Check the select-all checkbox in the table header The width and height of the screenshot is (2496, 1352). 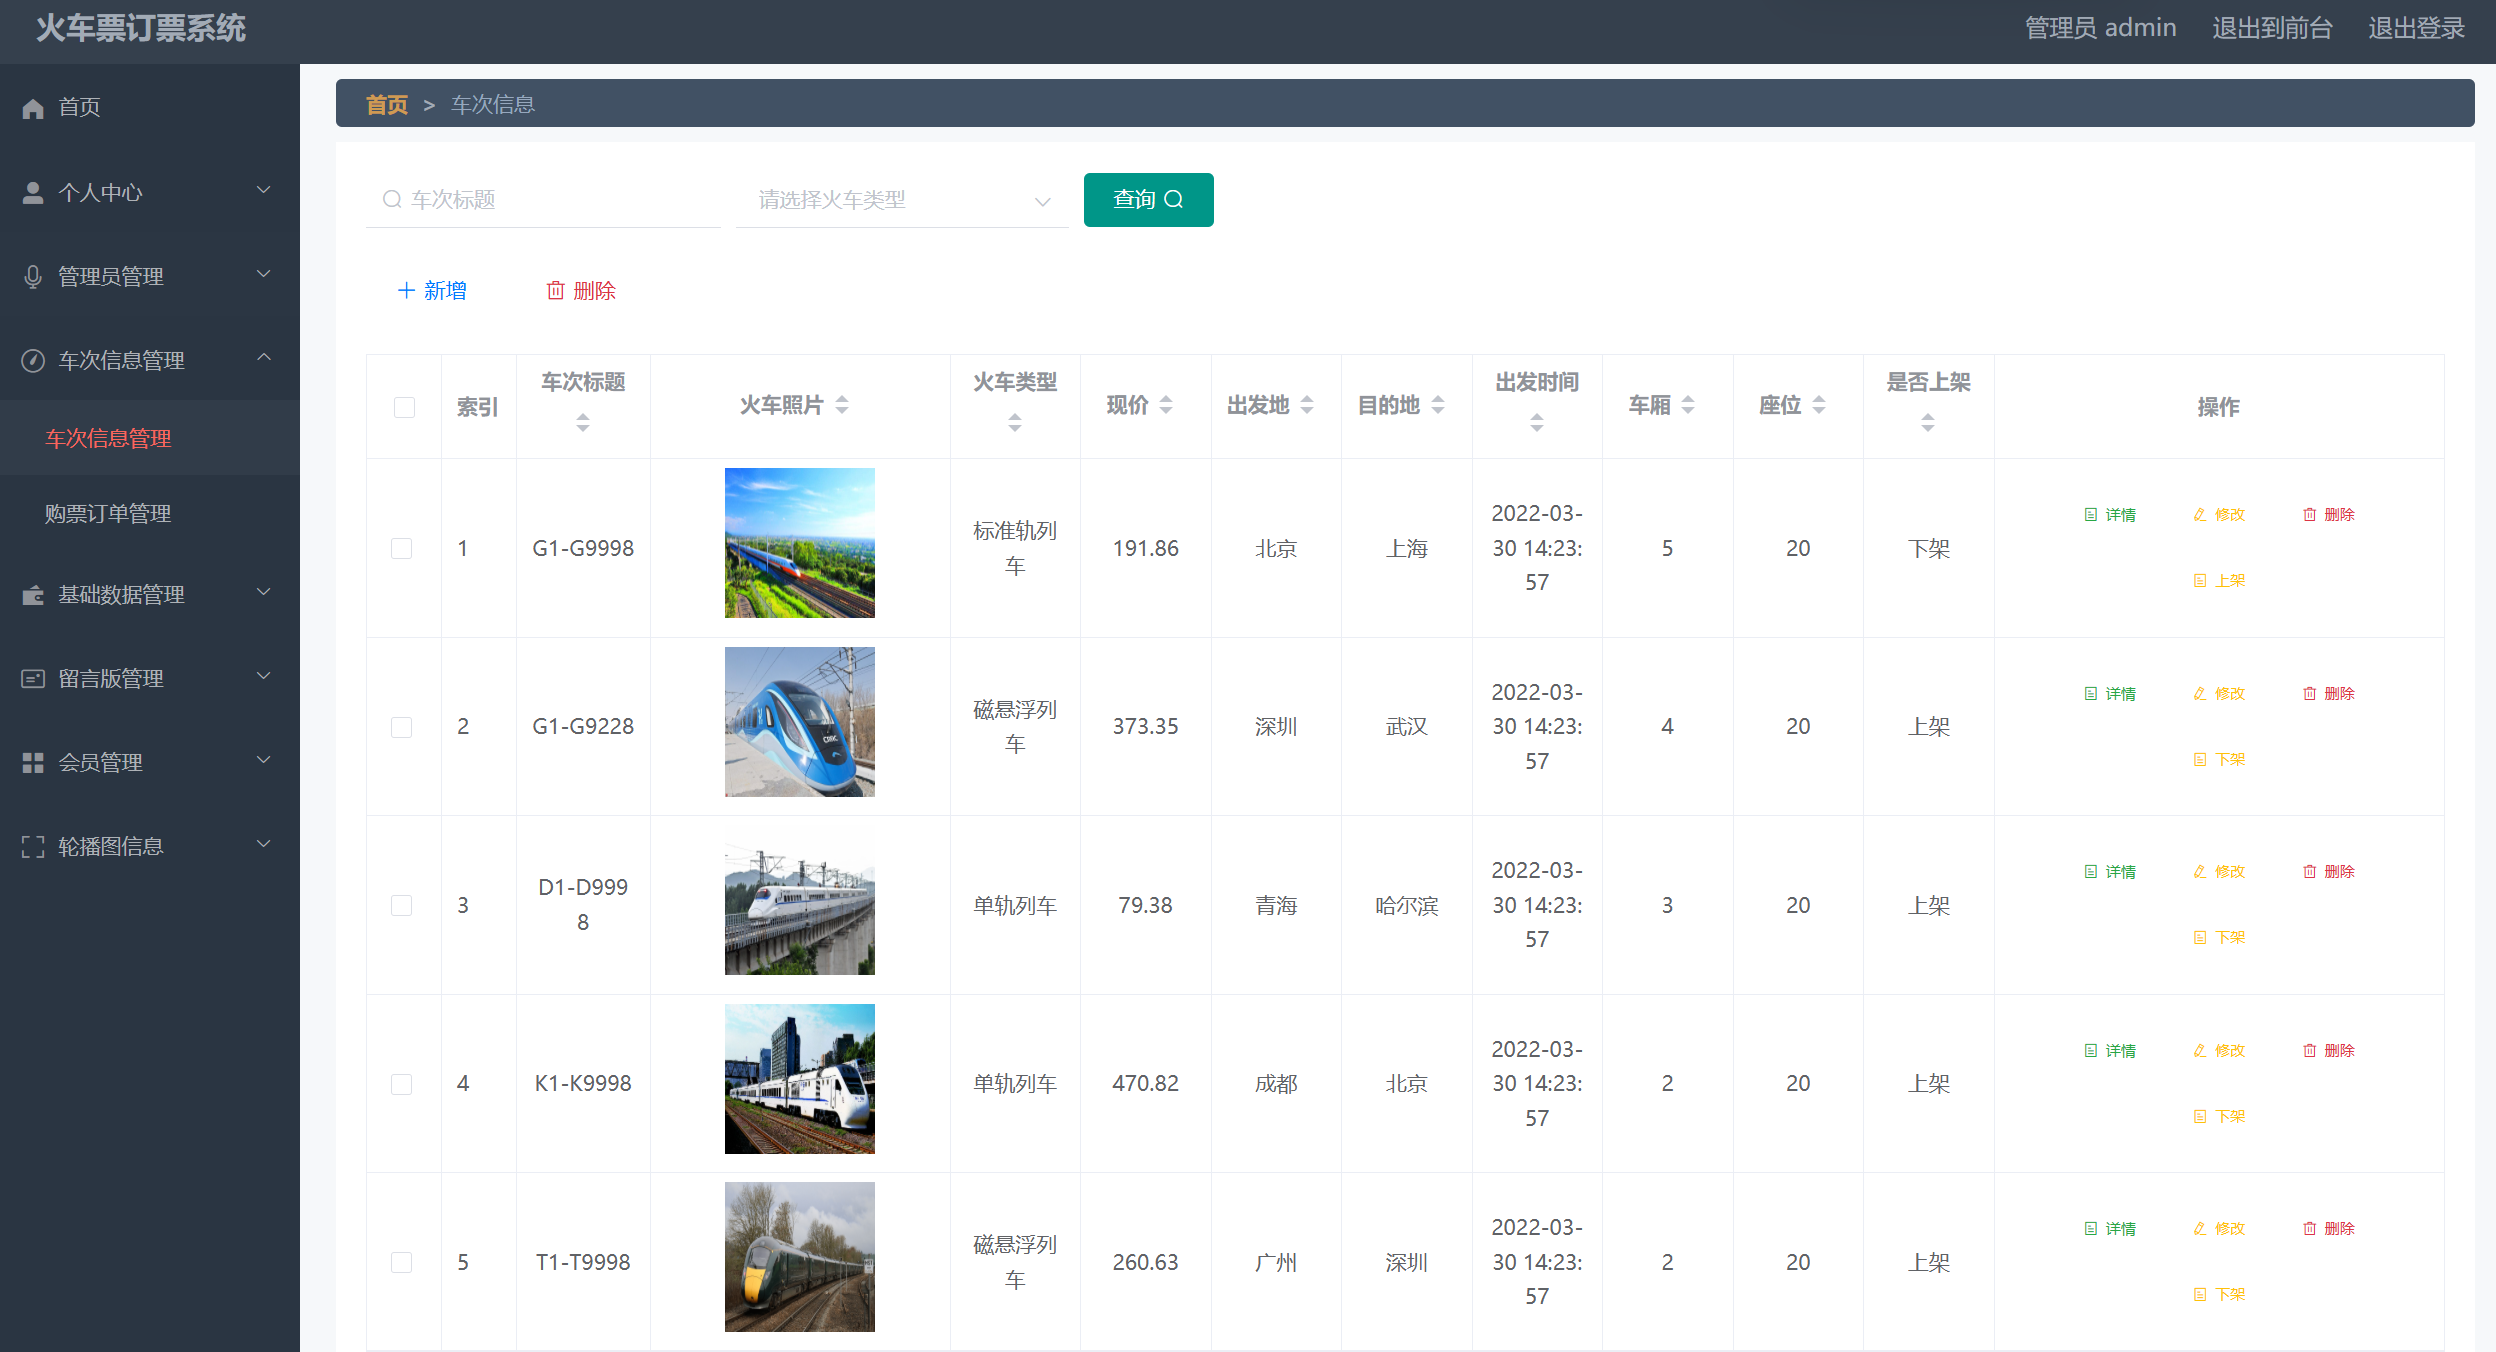point(404,407)
